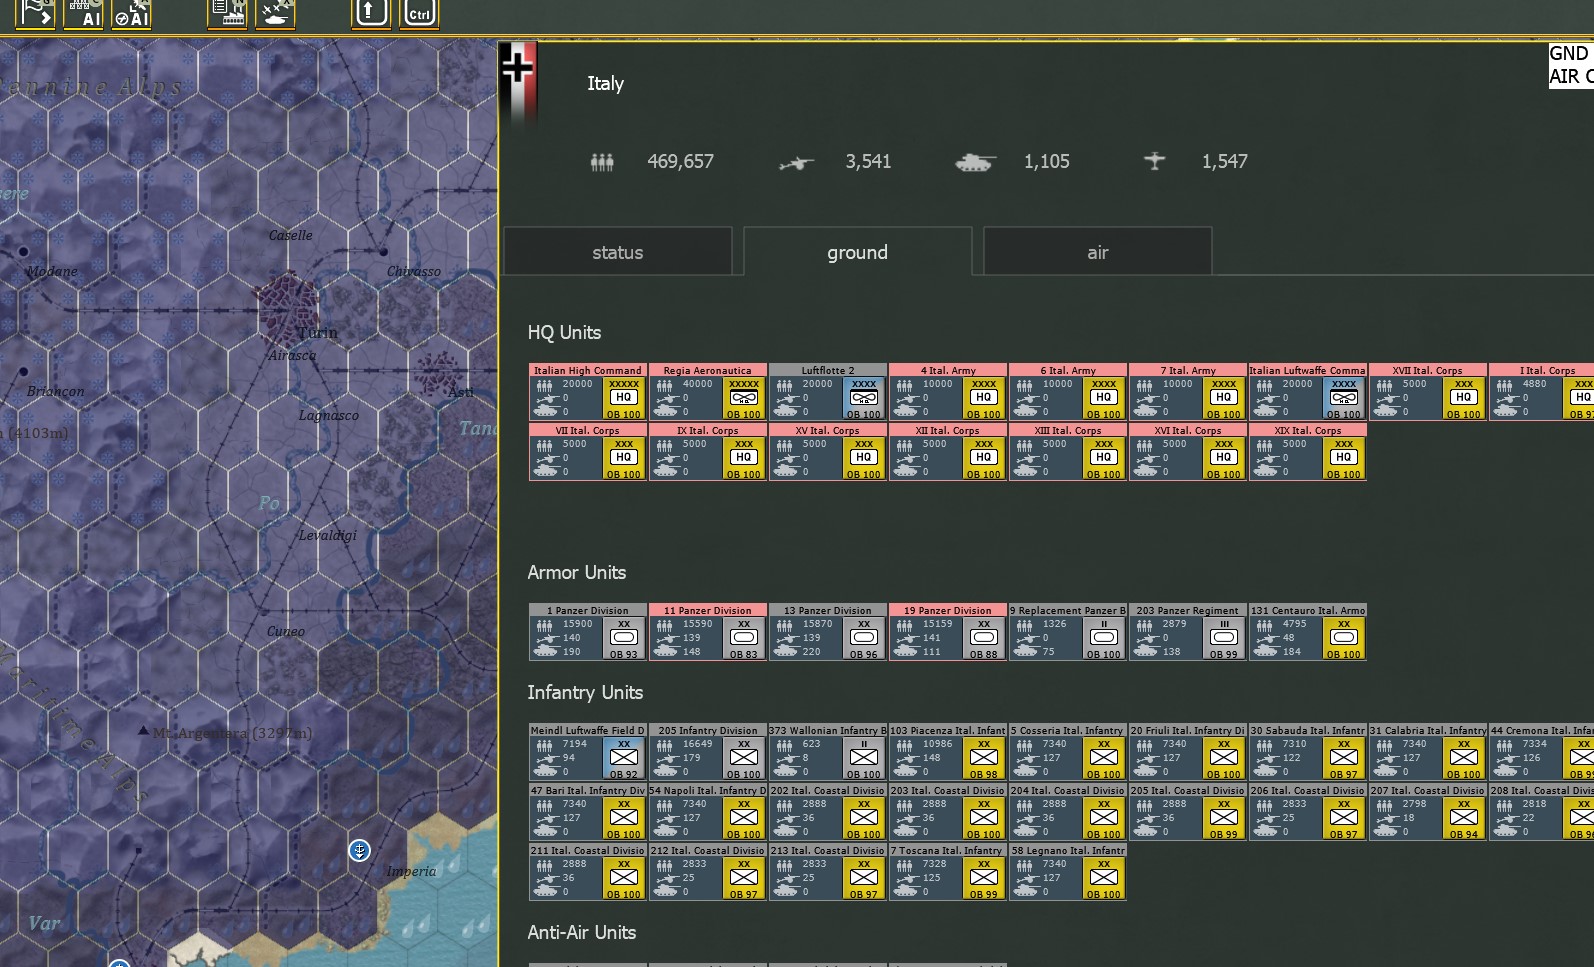This screenshot has width=1594, height=967.
Task: Click HQ symbol on Italian High Command card
Action: 624,397
